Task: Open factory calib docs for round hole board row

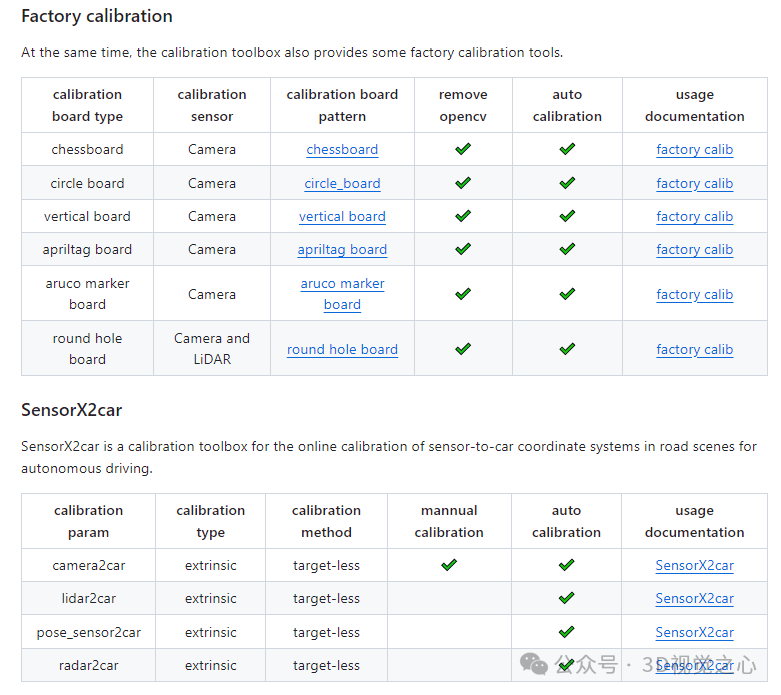Action: [x=694, y=350]
